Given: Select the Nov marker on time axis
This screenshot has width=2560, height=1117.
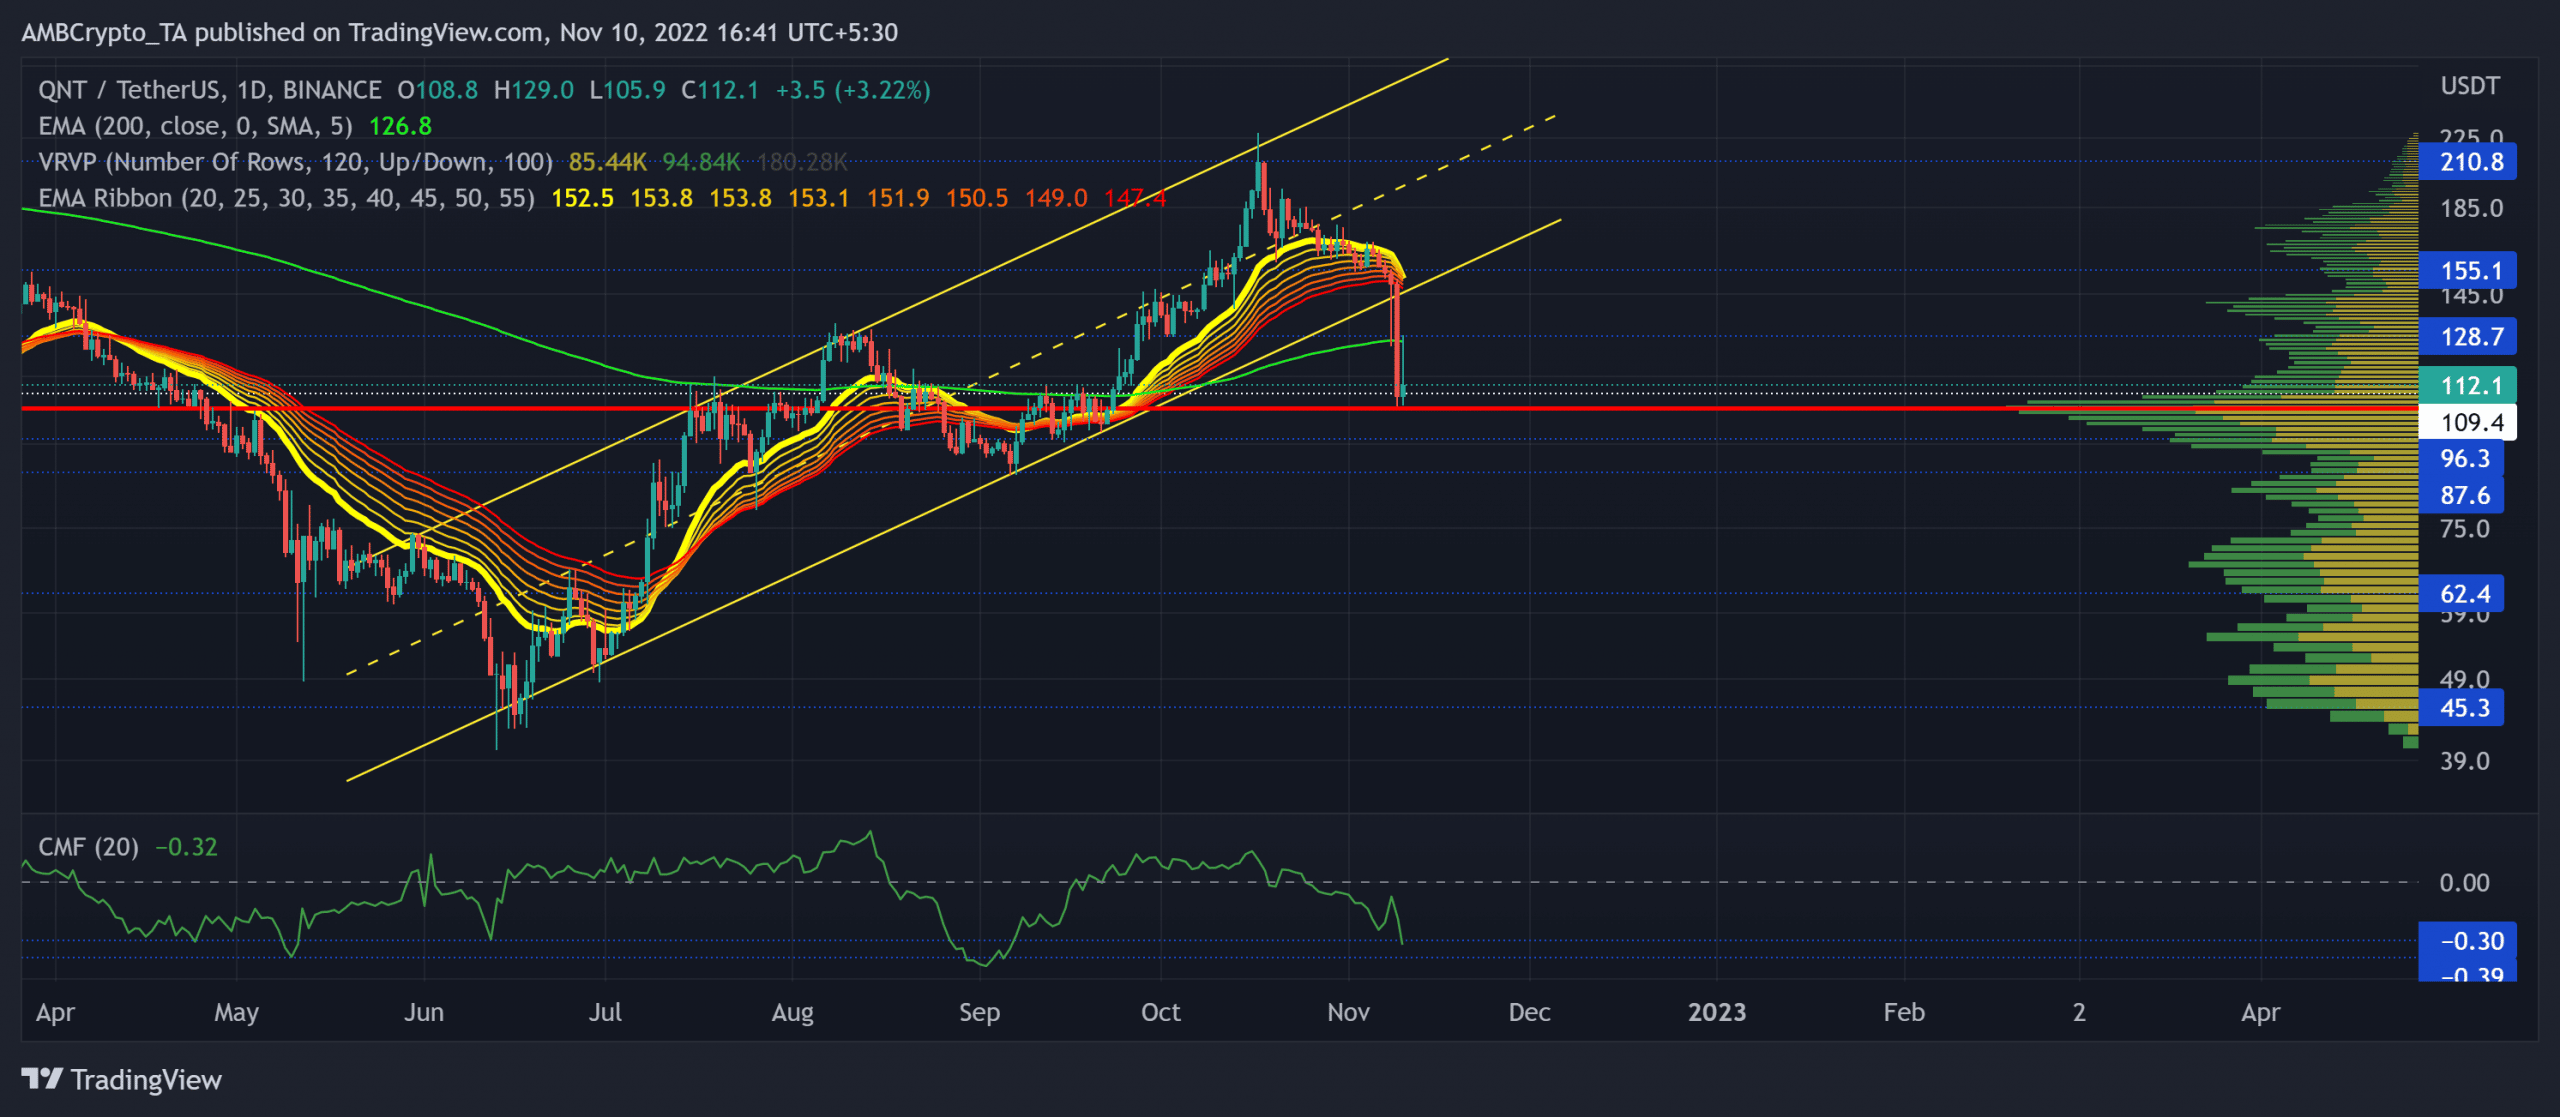Looking at the screenshot, I should (1348, 1012).
